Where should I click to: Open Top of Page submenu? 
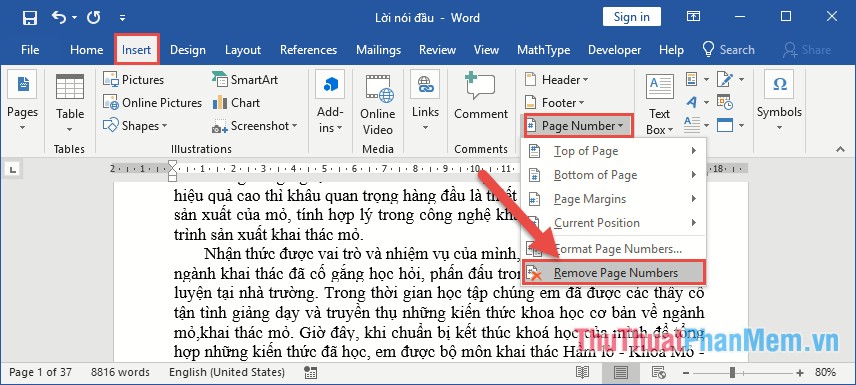tap(614, 151)
